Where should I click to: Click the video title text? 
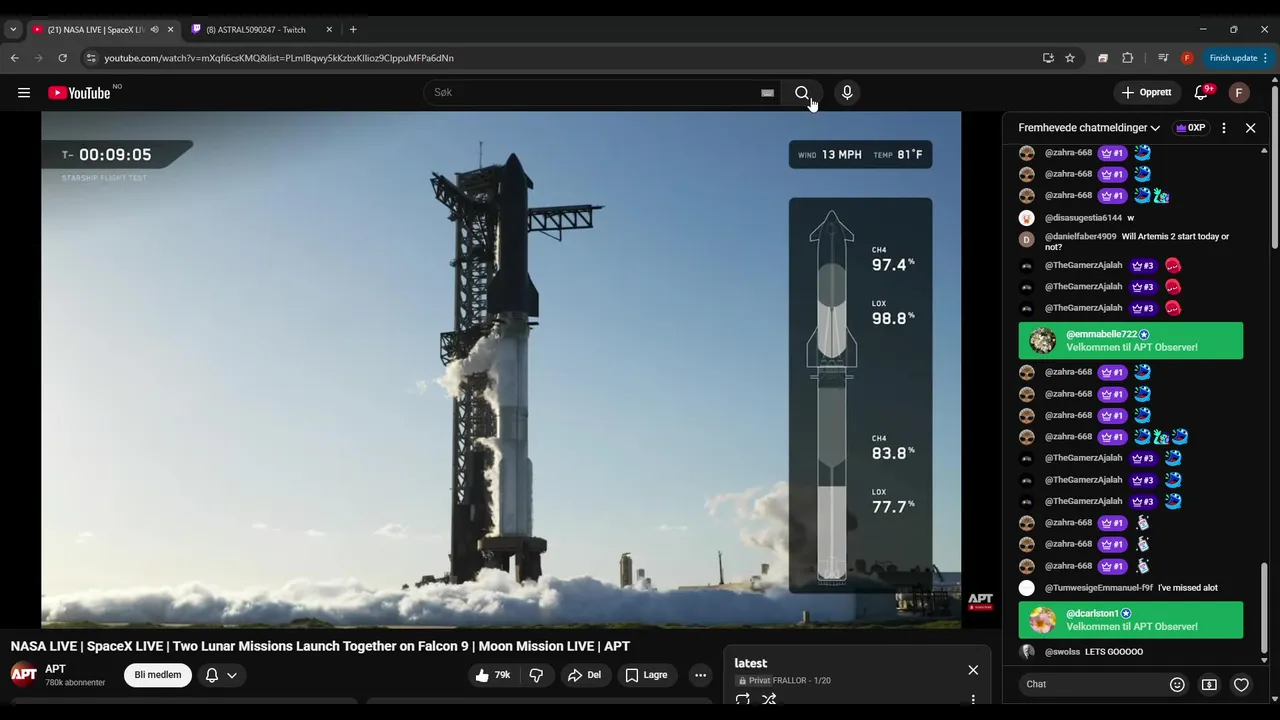320,646
